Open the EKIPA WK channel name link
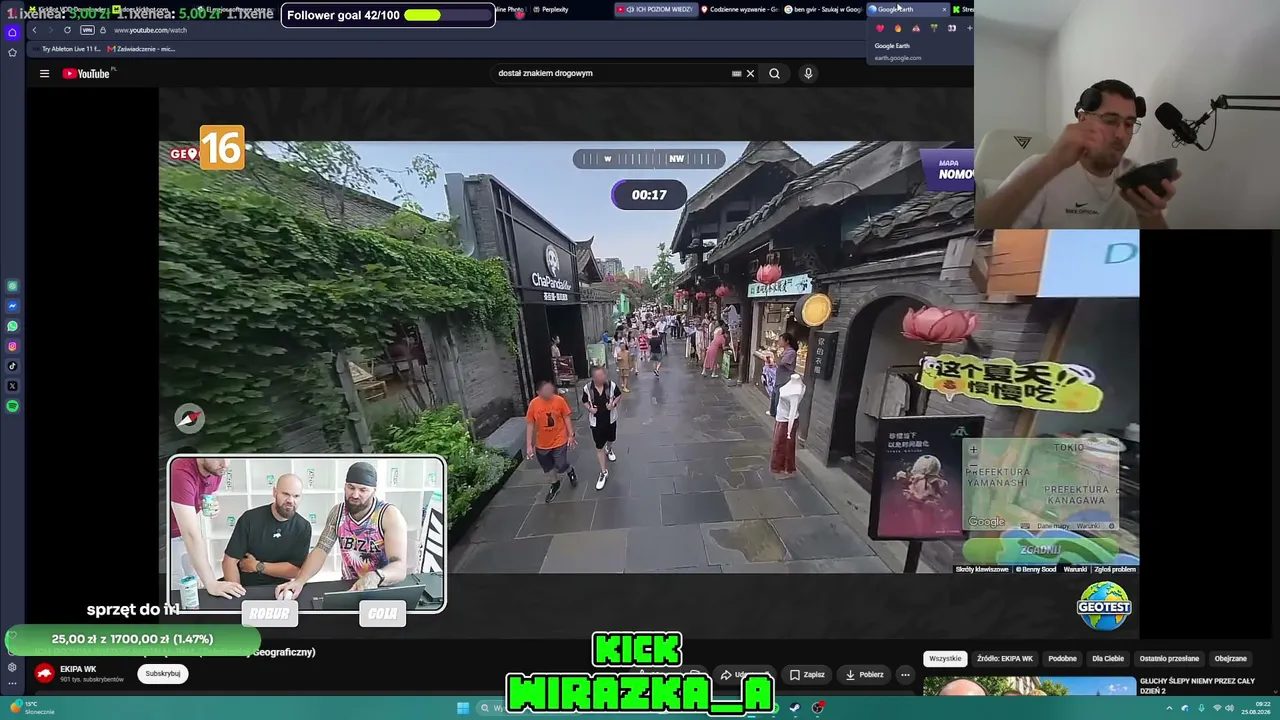 (78, 669)
